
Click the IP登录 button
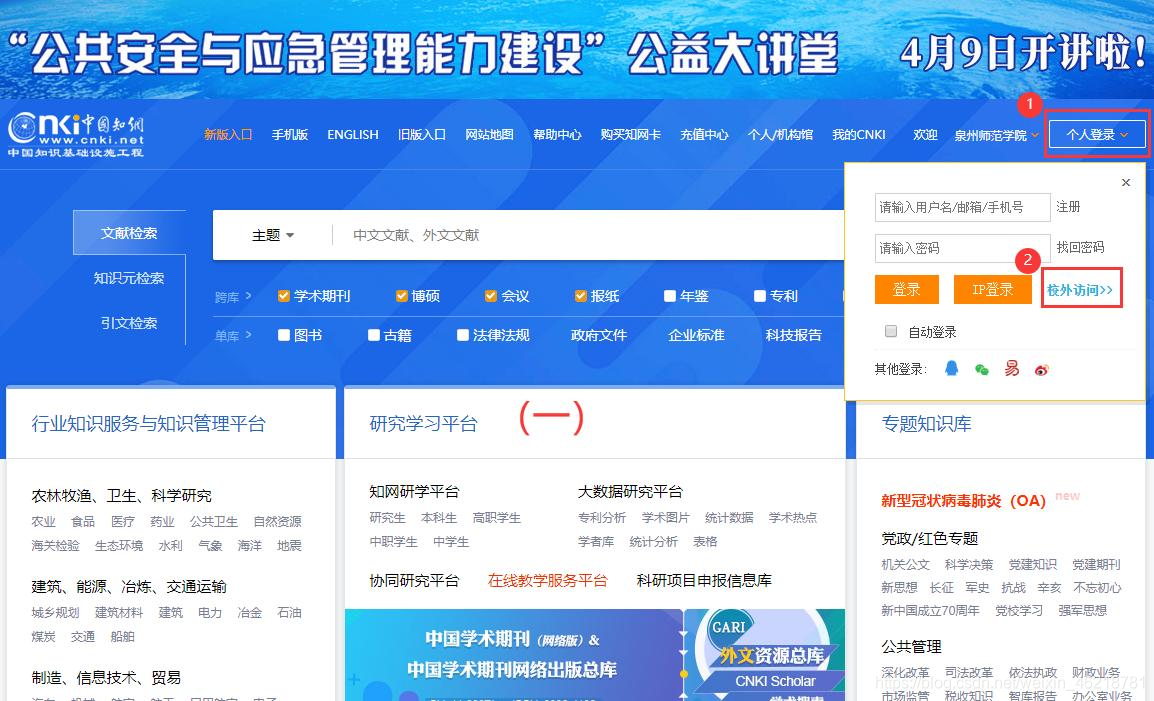click(992, 289)
